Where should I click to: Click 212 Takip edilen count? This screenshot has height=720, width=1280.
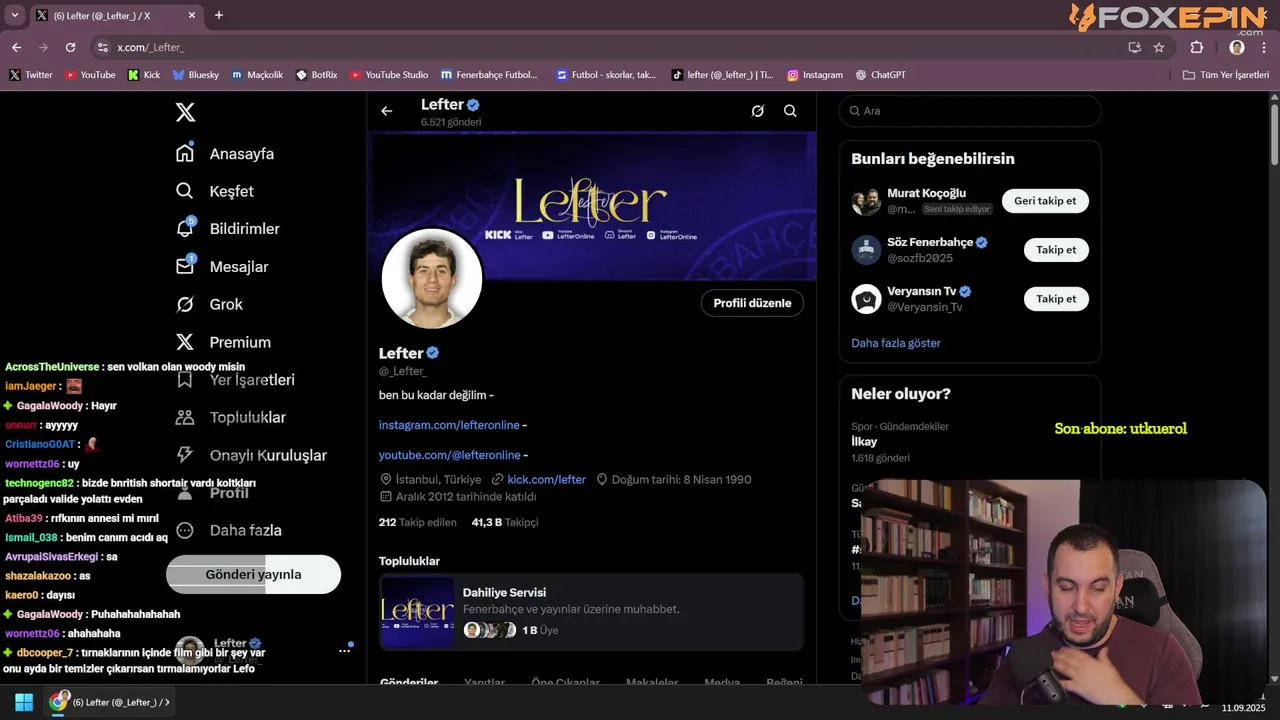[x=417, y=522]
